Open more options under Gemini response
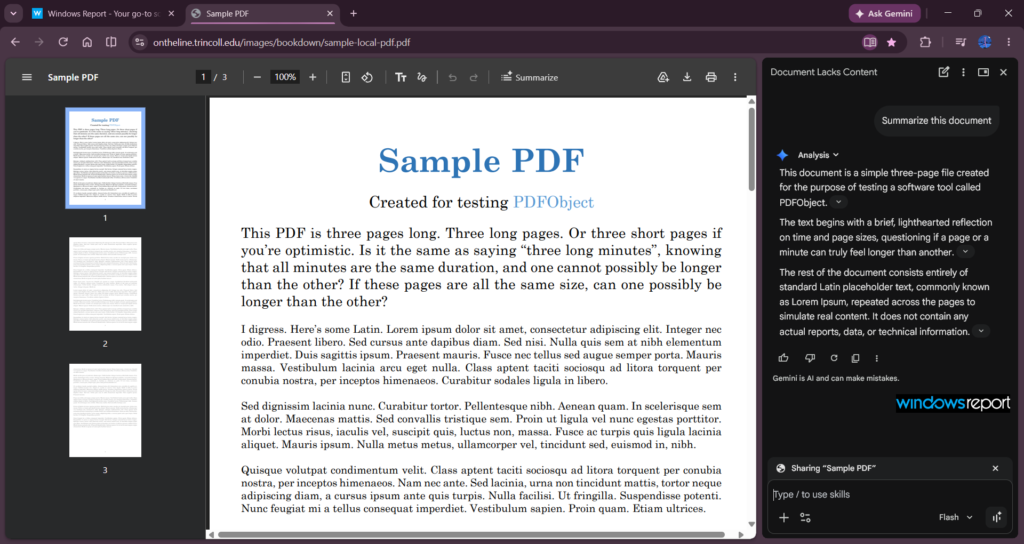 [x=876, y=358]
